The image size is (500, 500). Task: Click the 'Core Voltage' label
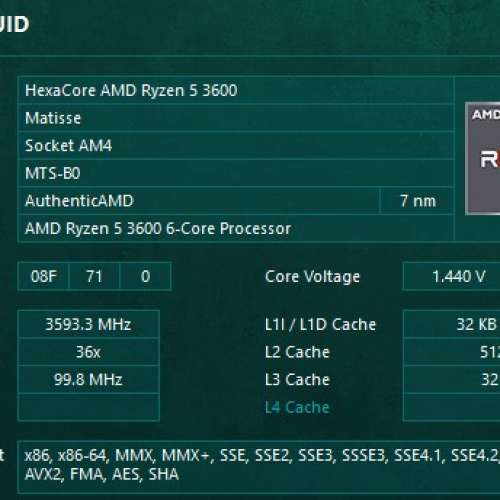(x=312, y=277)
